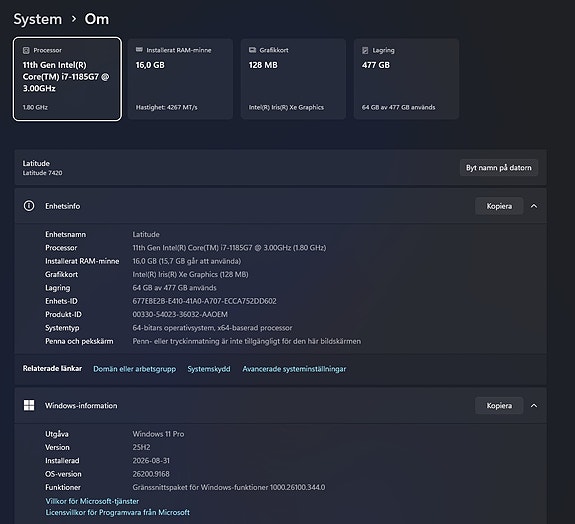
Task: Open Systemskydd link
Action: coord(209,369)
